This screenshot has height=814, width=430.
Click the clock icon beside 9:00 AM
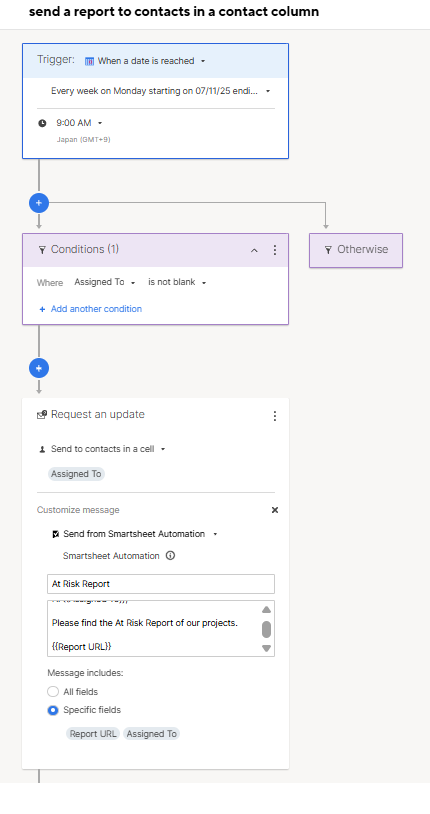[42, 123]
